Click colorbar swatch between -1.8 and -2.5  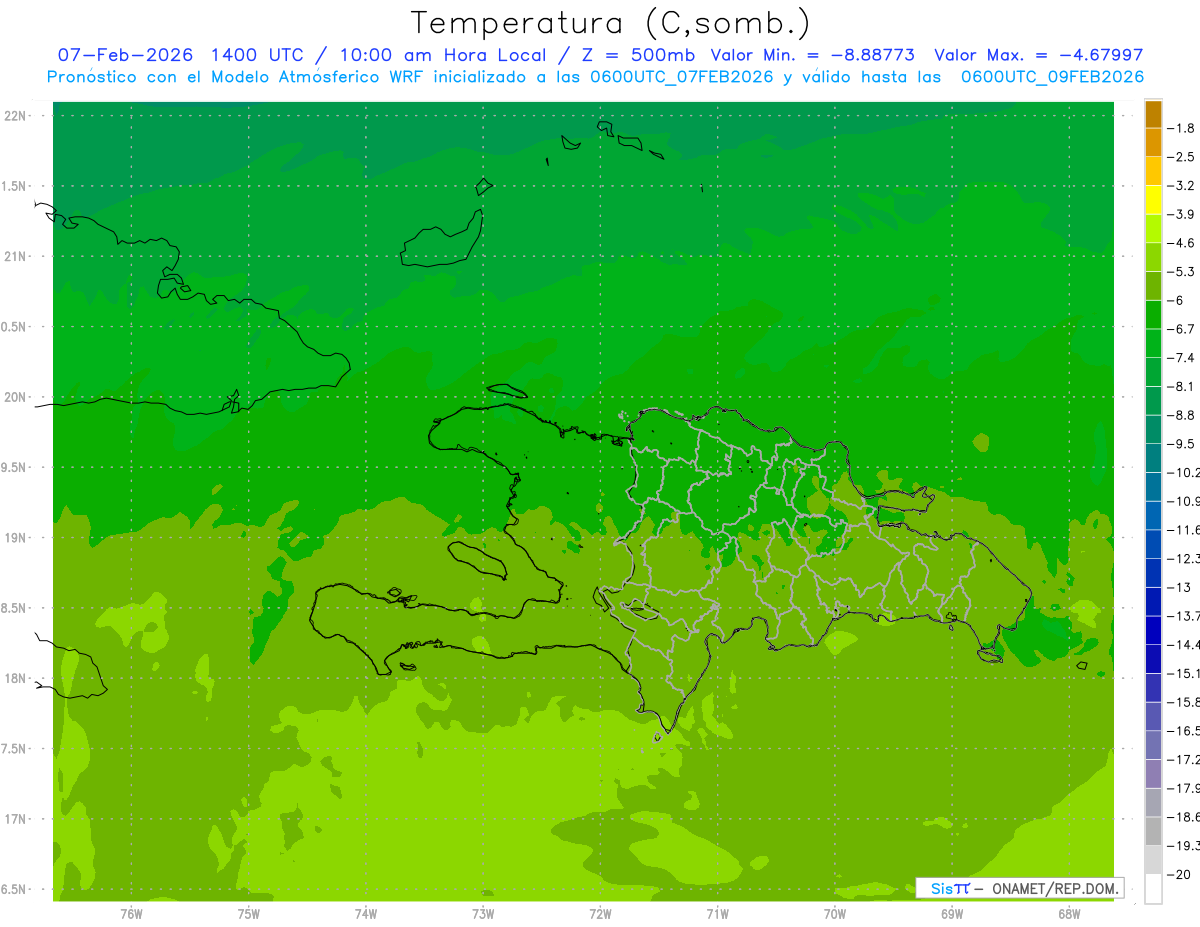[x=1153, y=143]
